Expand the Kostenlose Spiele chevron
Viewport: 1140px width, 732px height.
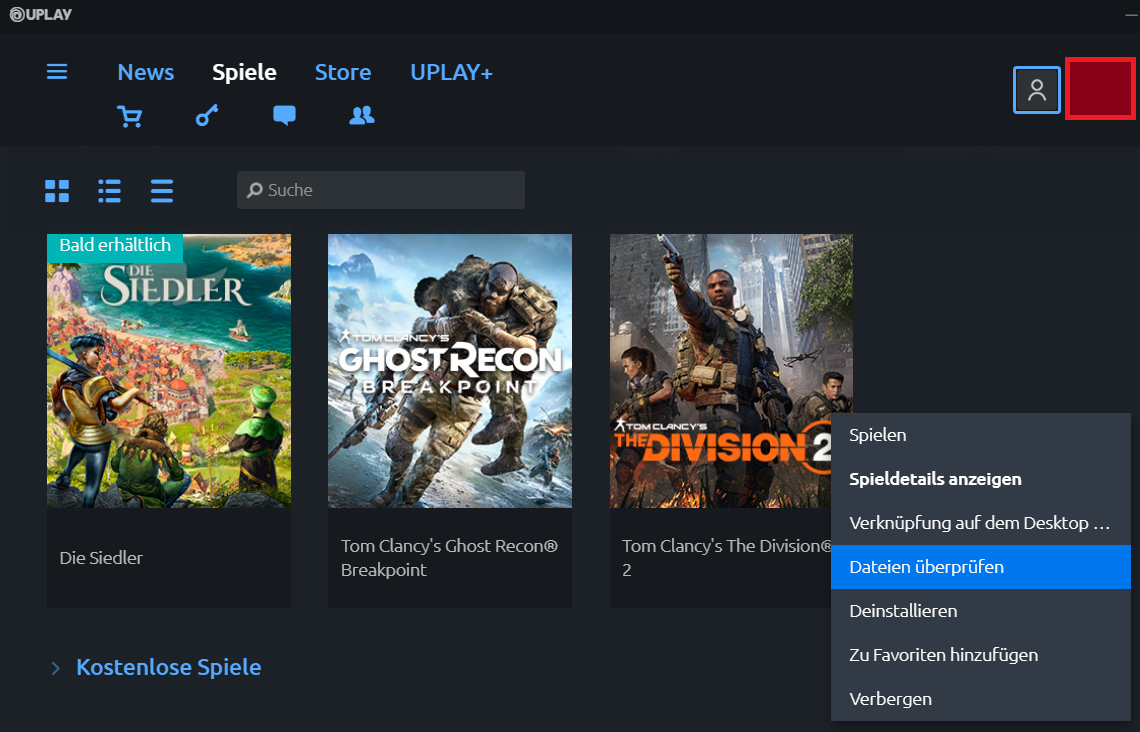point(55,668)
